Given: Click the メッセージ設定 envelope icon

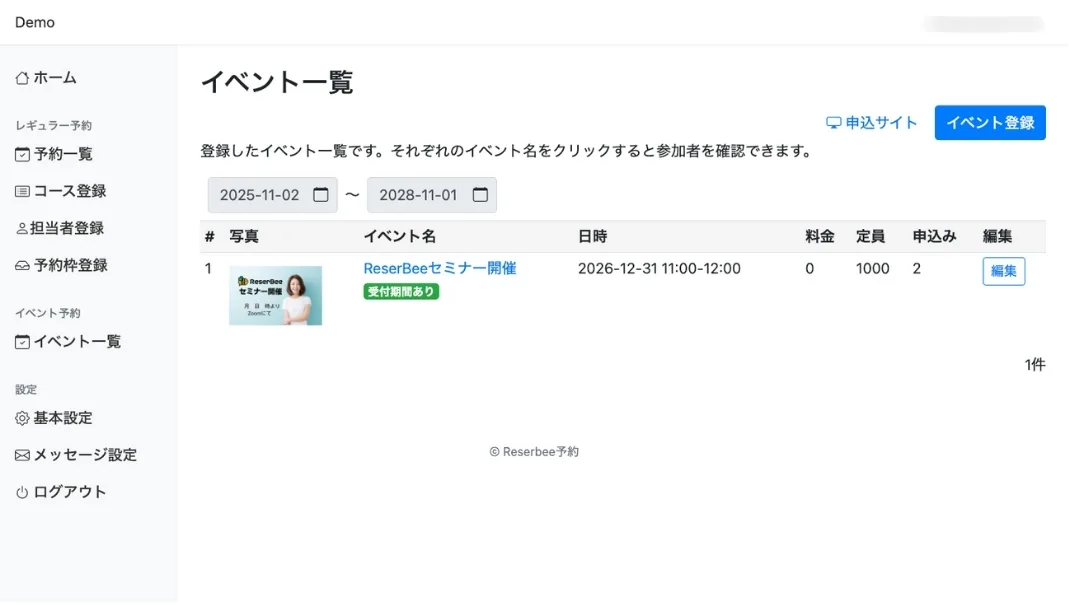Looking at the screenshot, I should (22, 456).
